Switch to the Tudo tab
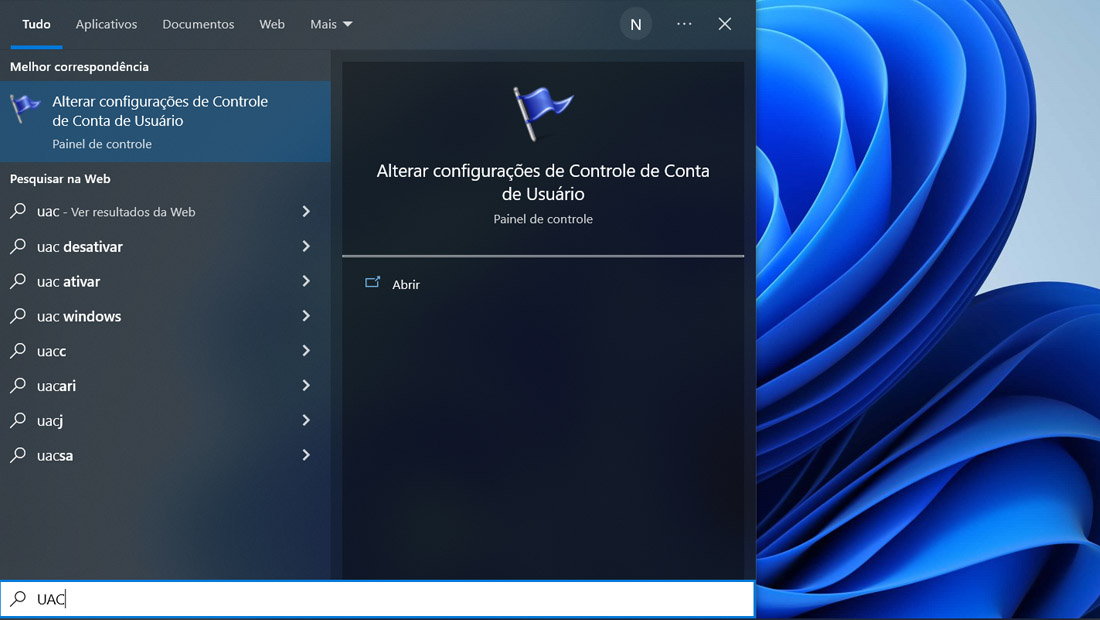This screenshot has width=1100, height=620. pyautogui.click(x=36, y=25)
